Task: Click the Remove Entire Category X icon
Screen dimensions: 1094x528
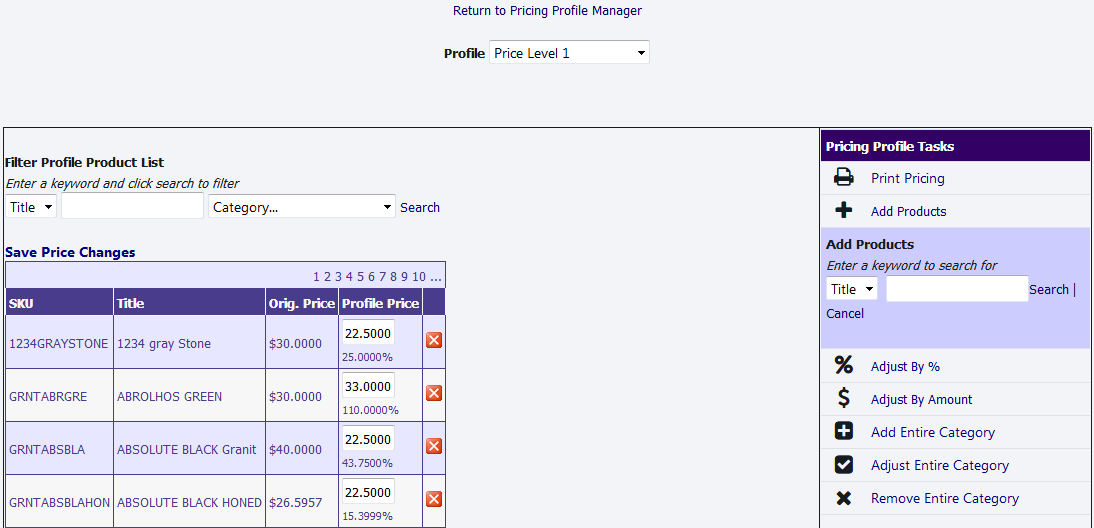Action: click(844, 498)
